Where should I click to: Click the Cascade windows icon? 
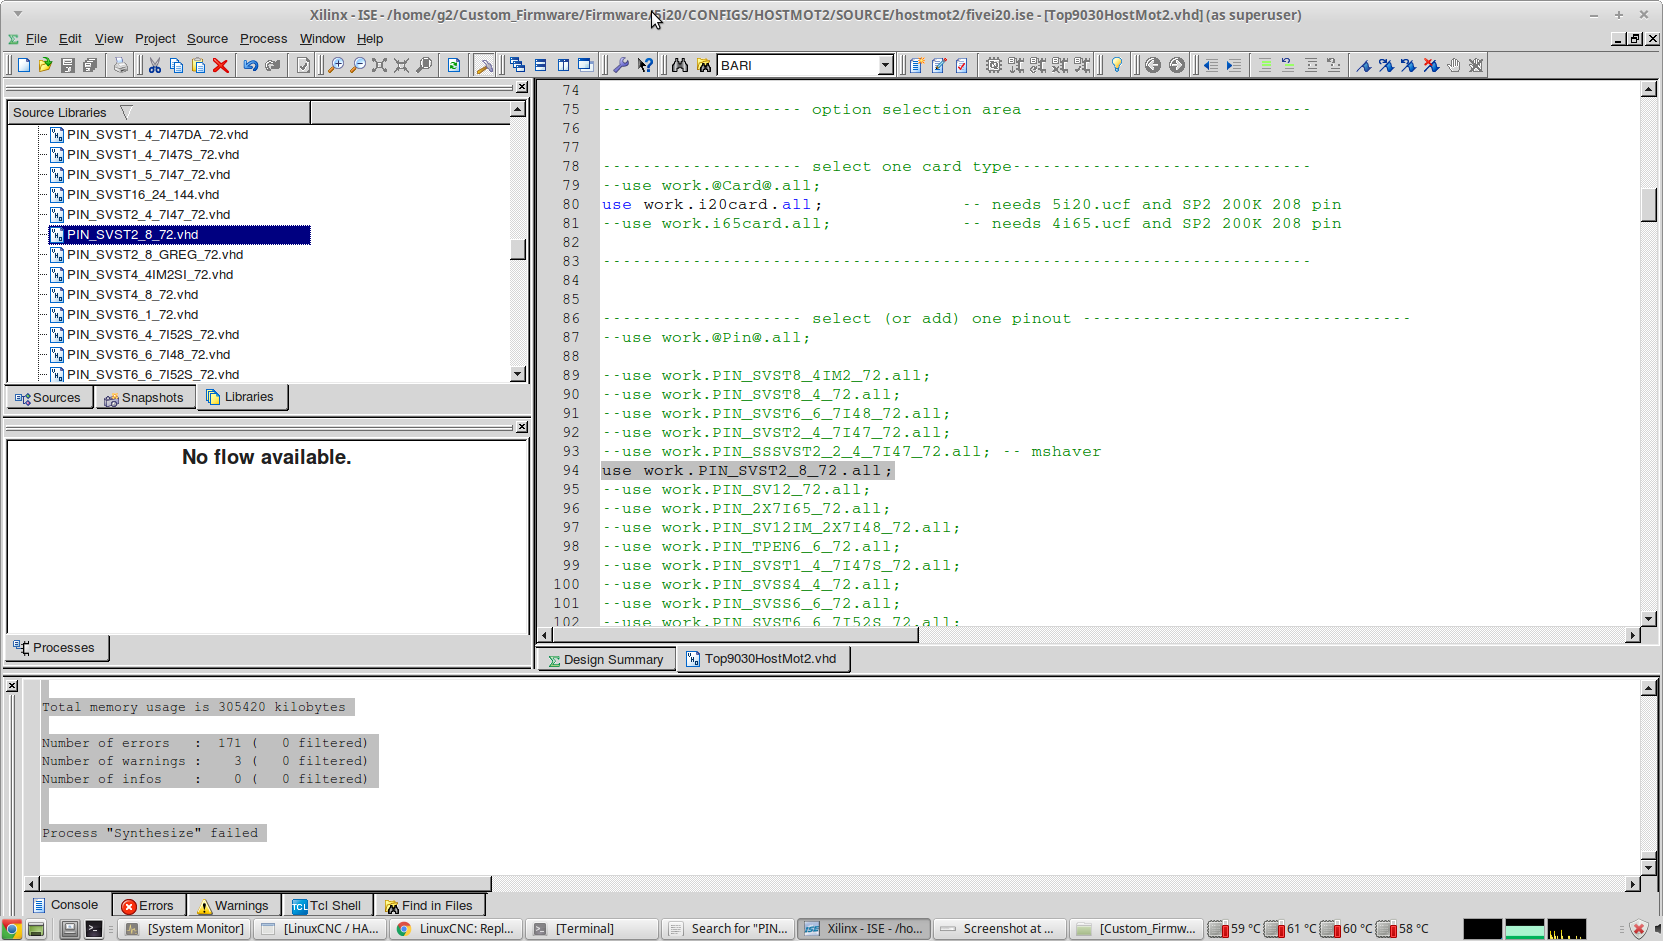click(x=517, y=65)
